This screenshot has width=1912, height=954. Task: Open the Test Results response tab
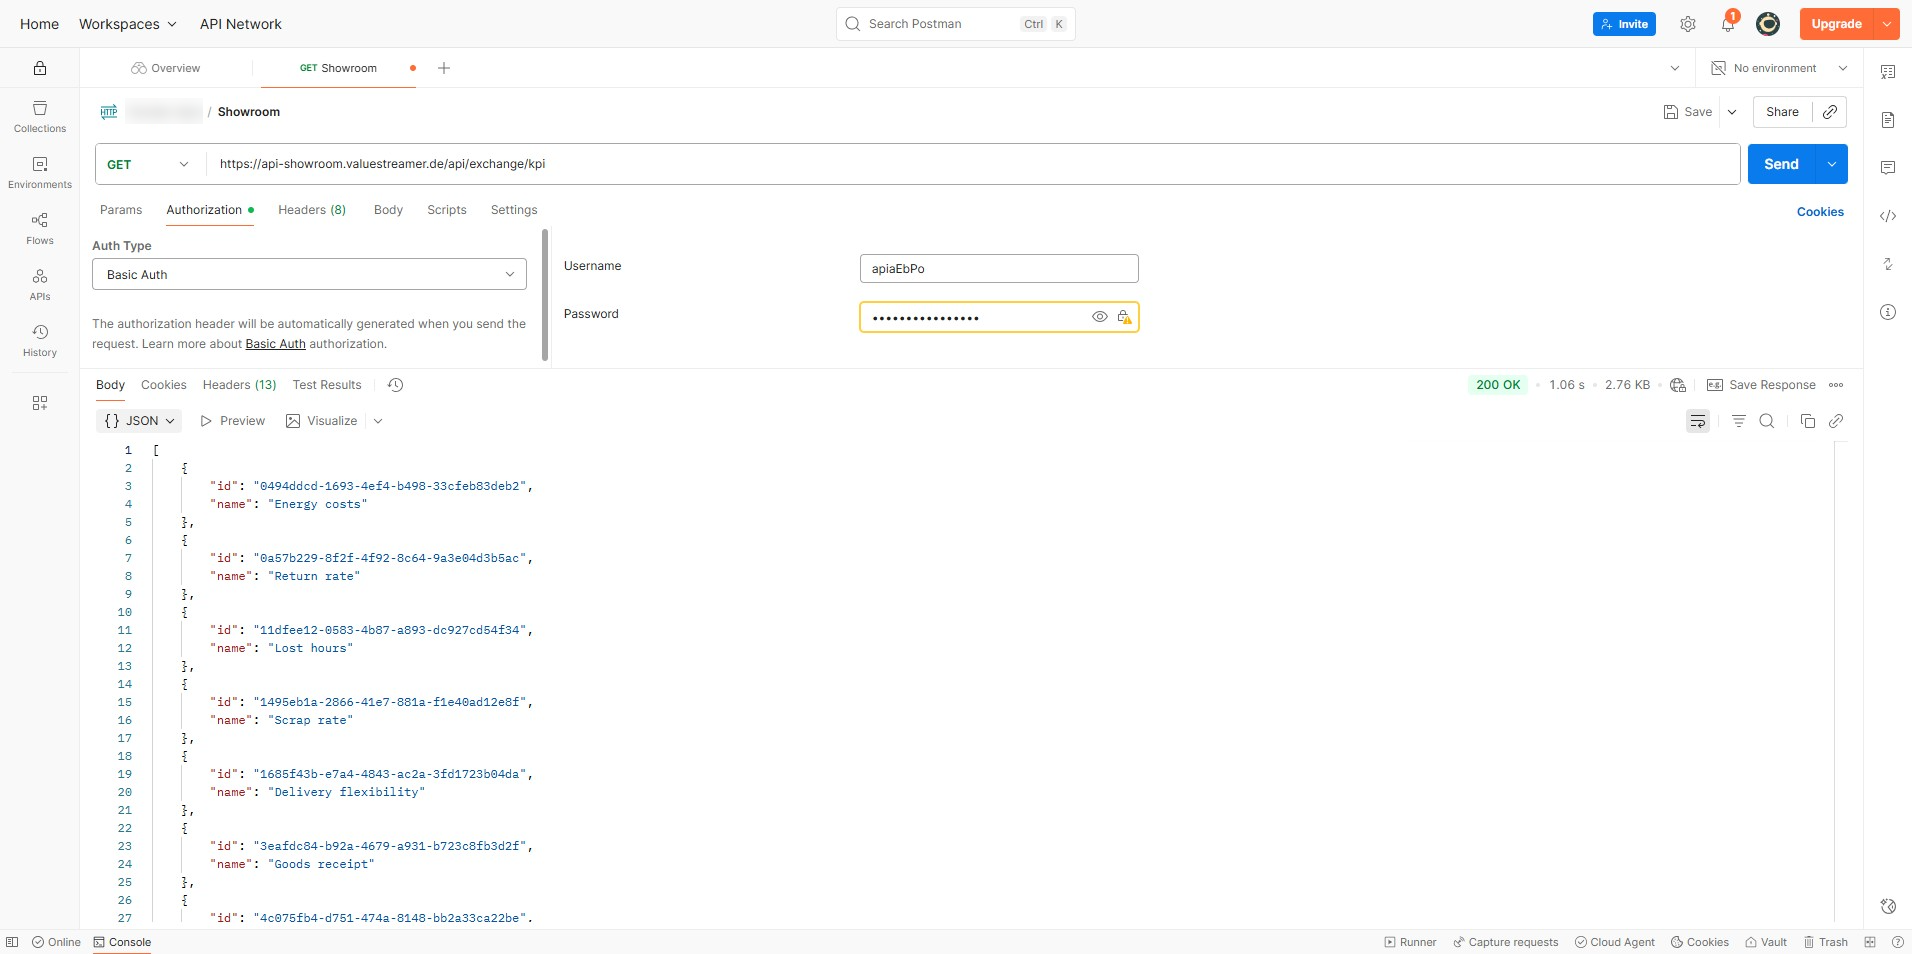(x=327, y=385)
